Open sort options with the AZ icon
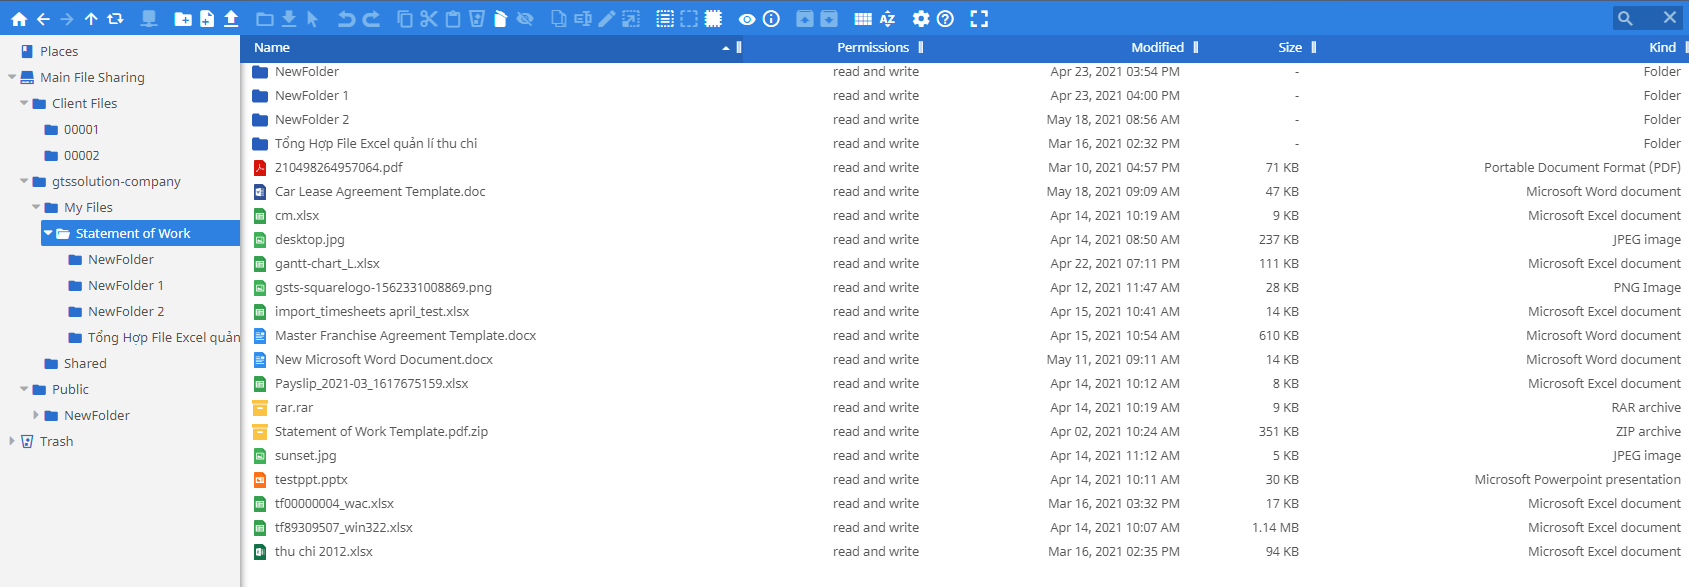The height and width of the screenshot is (587, 1689). coord(887,18)
